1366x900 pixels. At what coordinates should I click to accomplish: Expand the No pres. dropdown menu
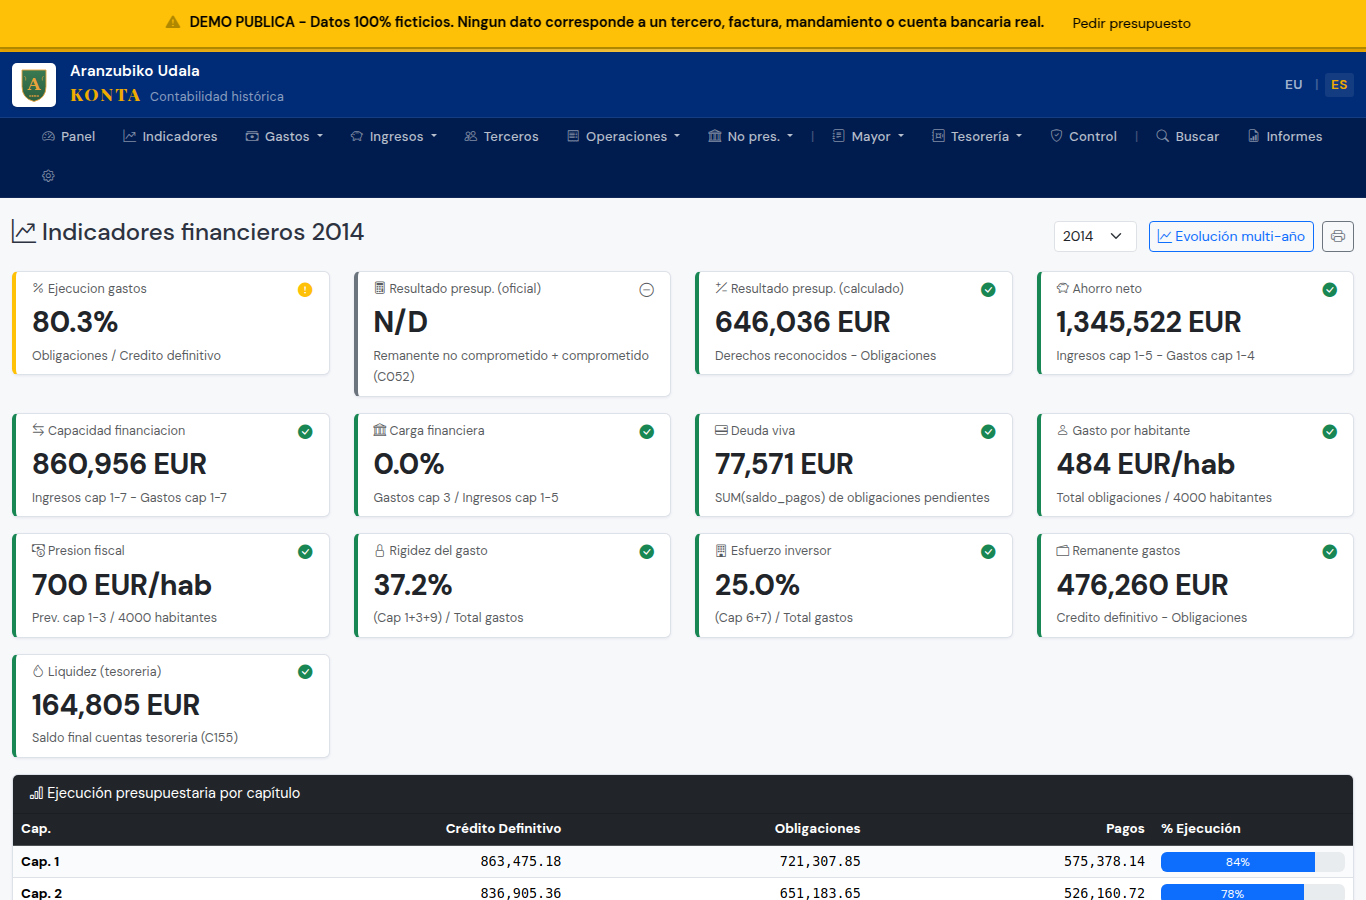751,137
